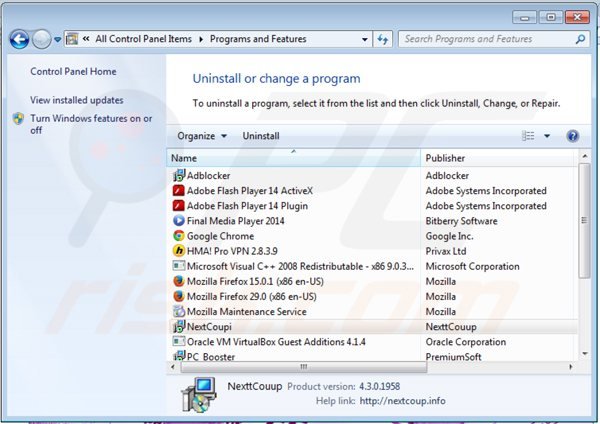Open the address bar history dropdown
The image size is (600, 424).
tap(365, 39)
